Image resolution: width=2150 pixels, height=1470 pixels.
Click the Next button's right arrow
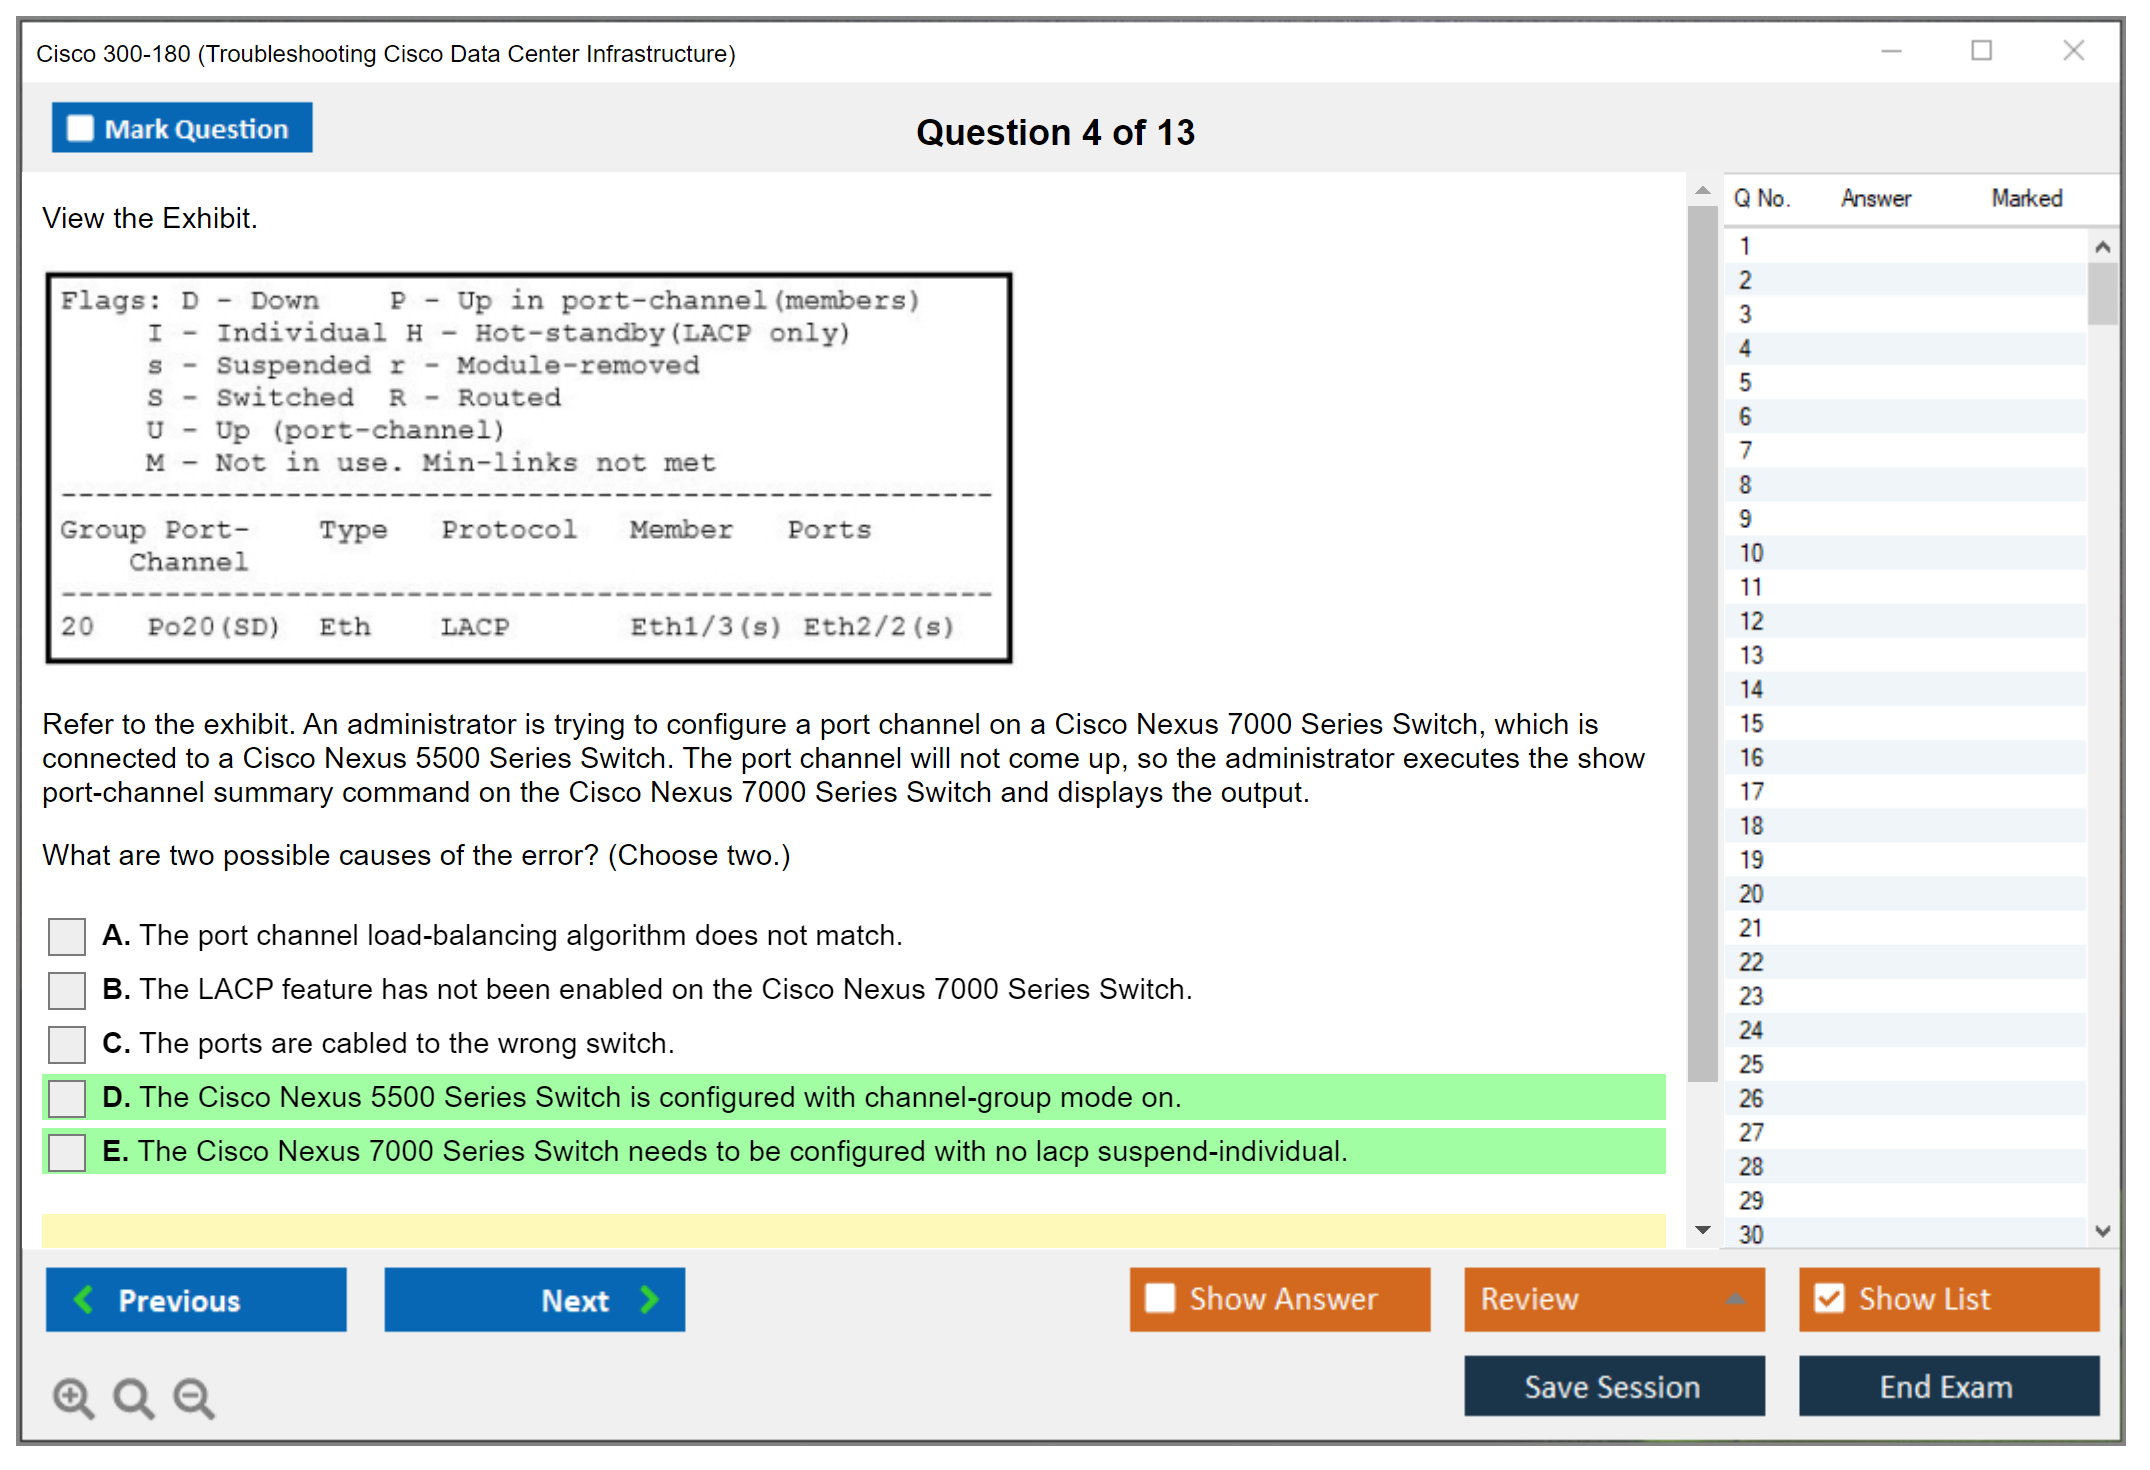point(649,1300)
